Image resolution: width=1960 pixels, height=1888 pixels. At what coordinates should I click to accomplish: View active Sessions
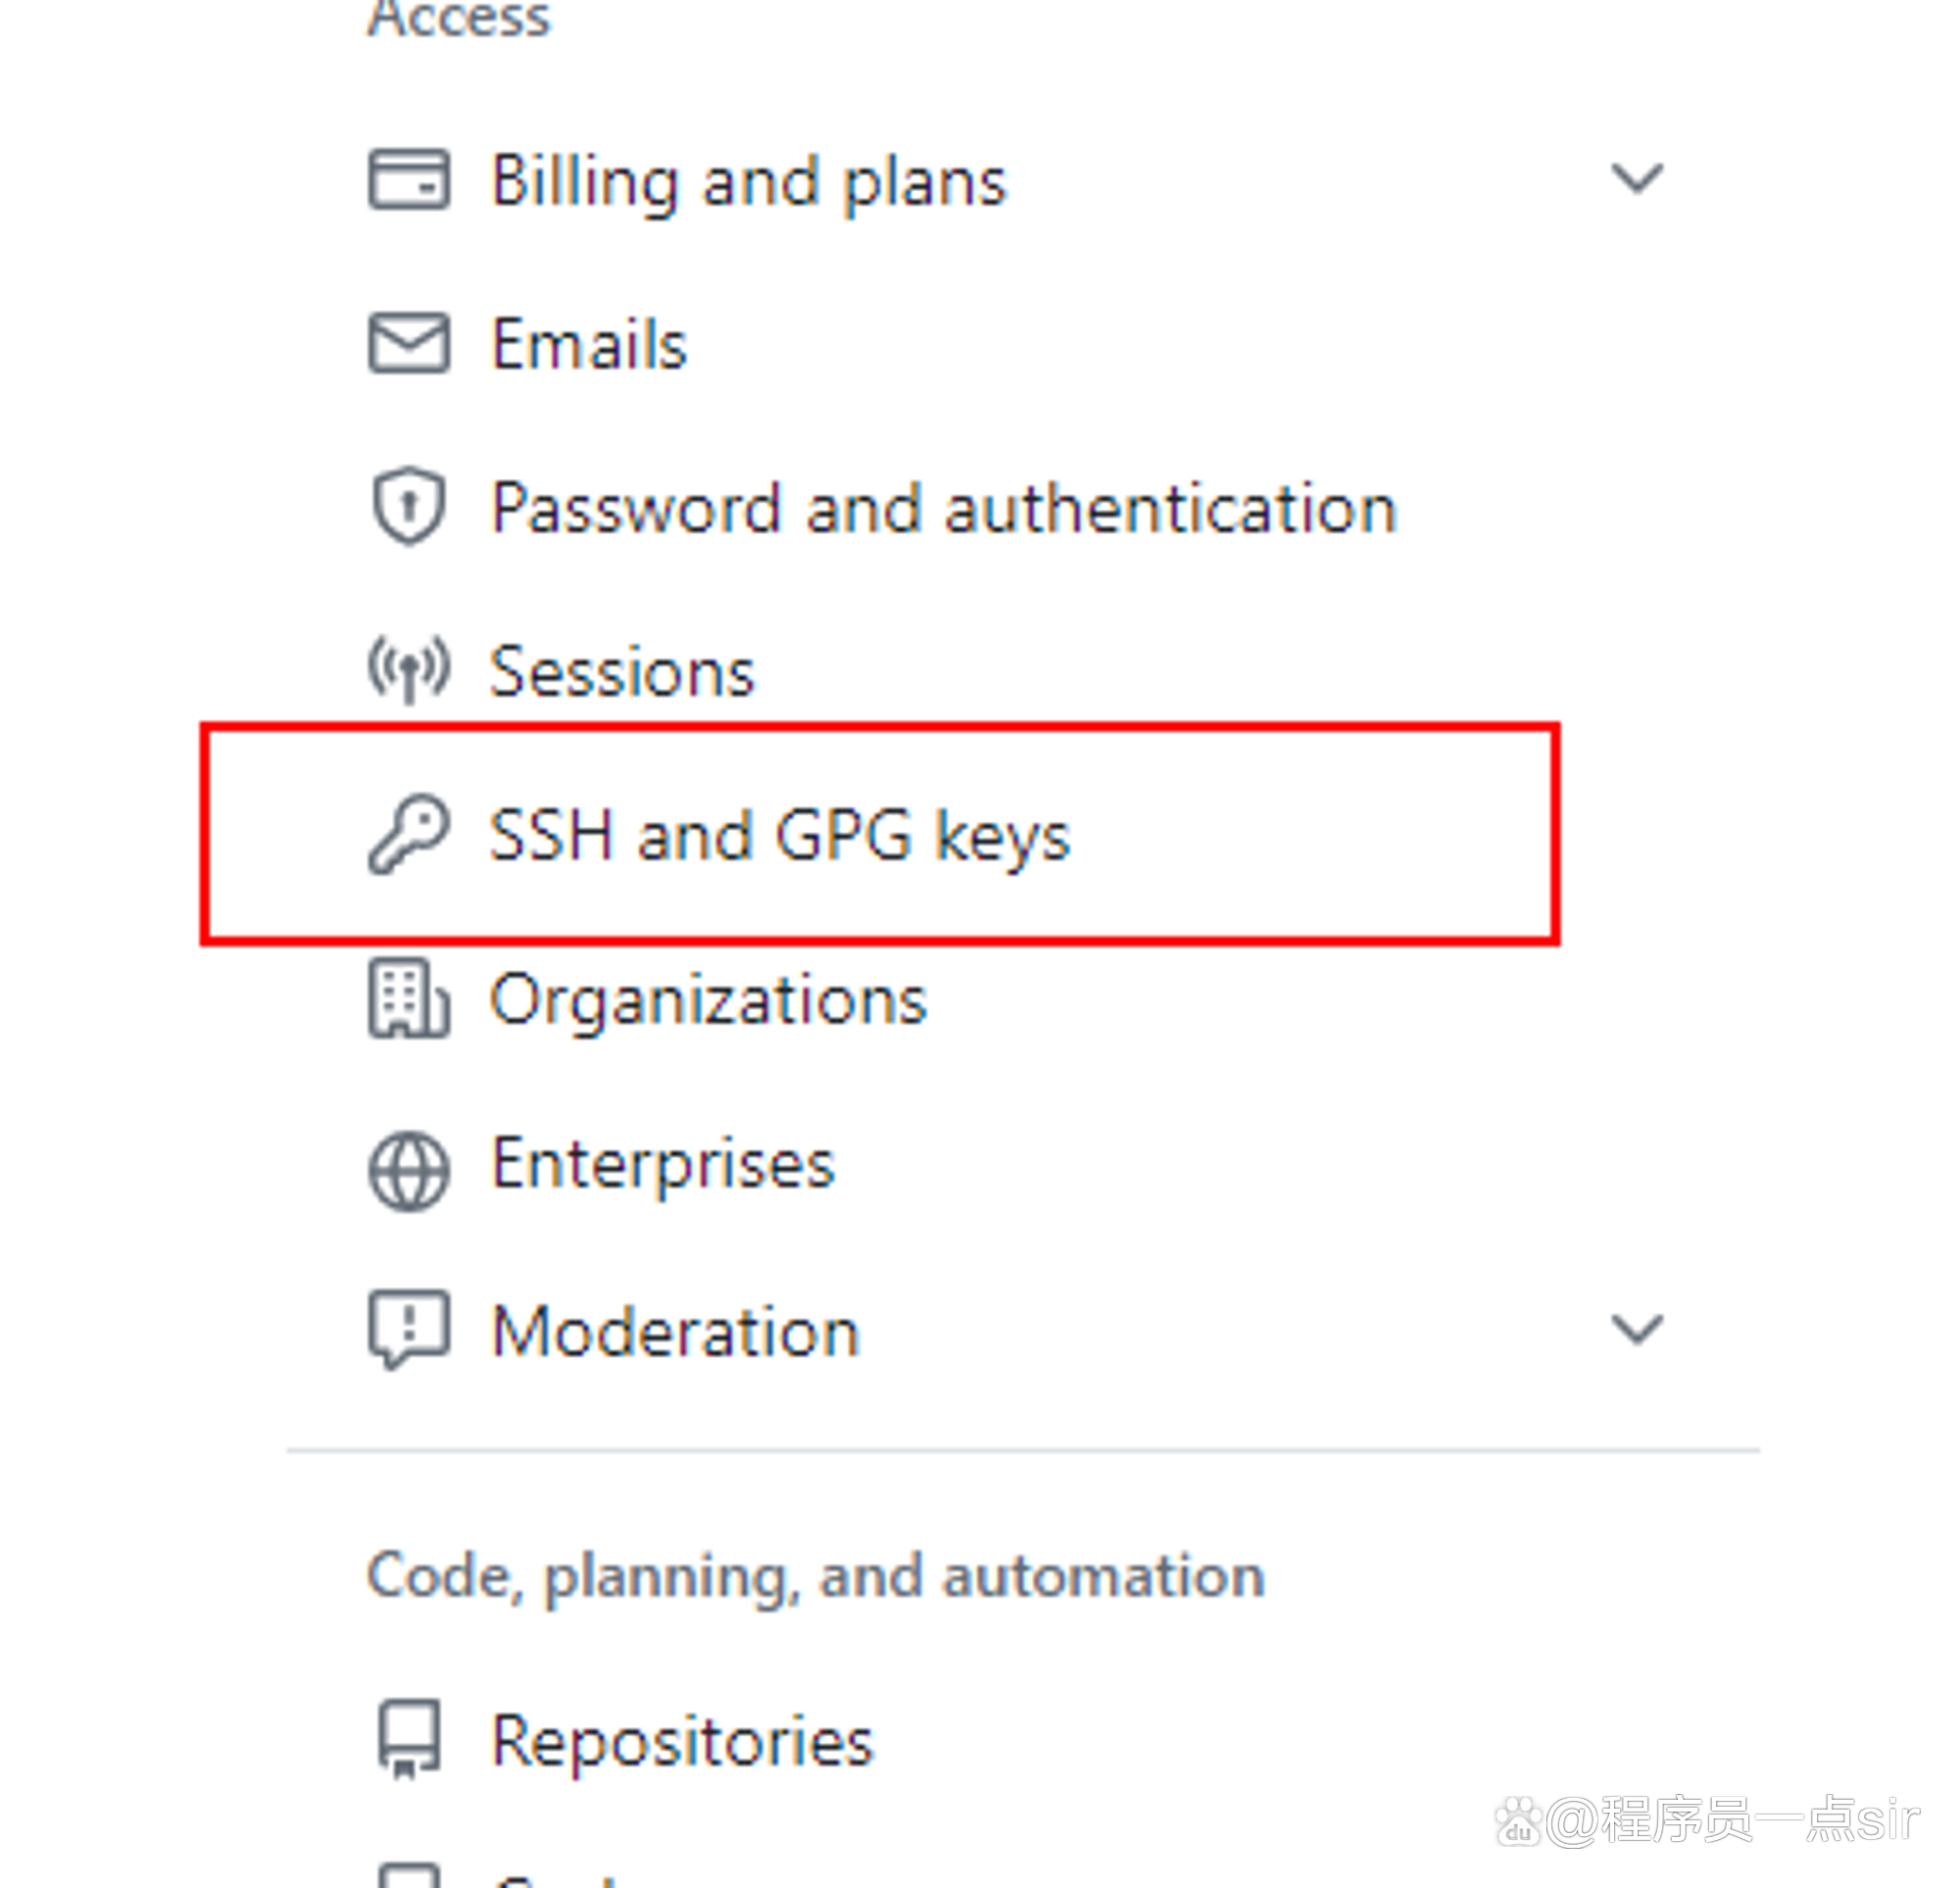click(x=622, y=671)
